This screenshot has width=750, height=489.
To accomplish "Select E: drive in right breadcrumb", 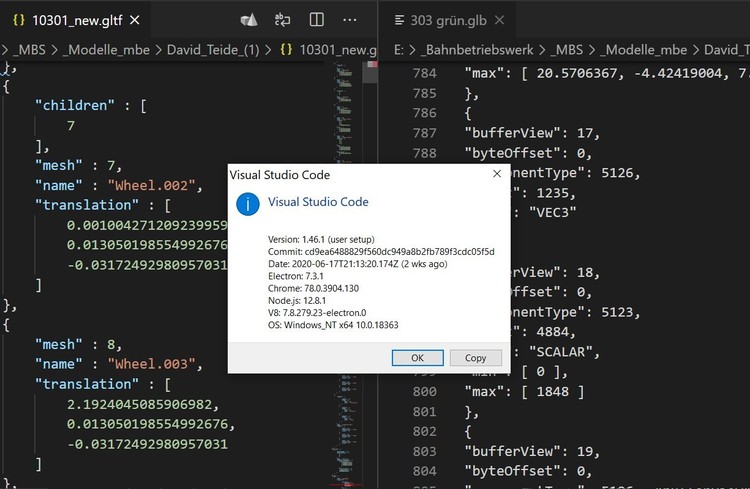I will (399, 50).
